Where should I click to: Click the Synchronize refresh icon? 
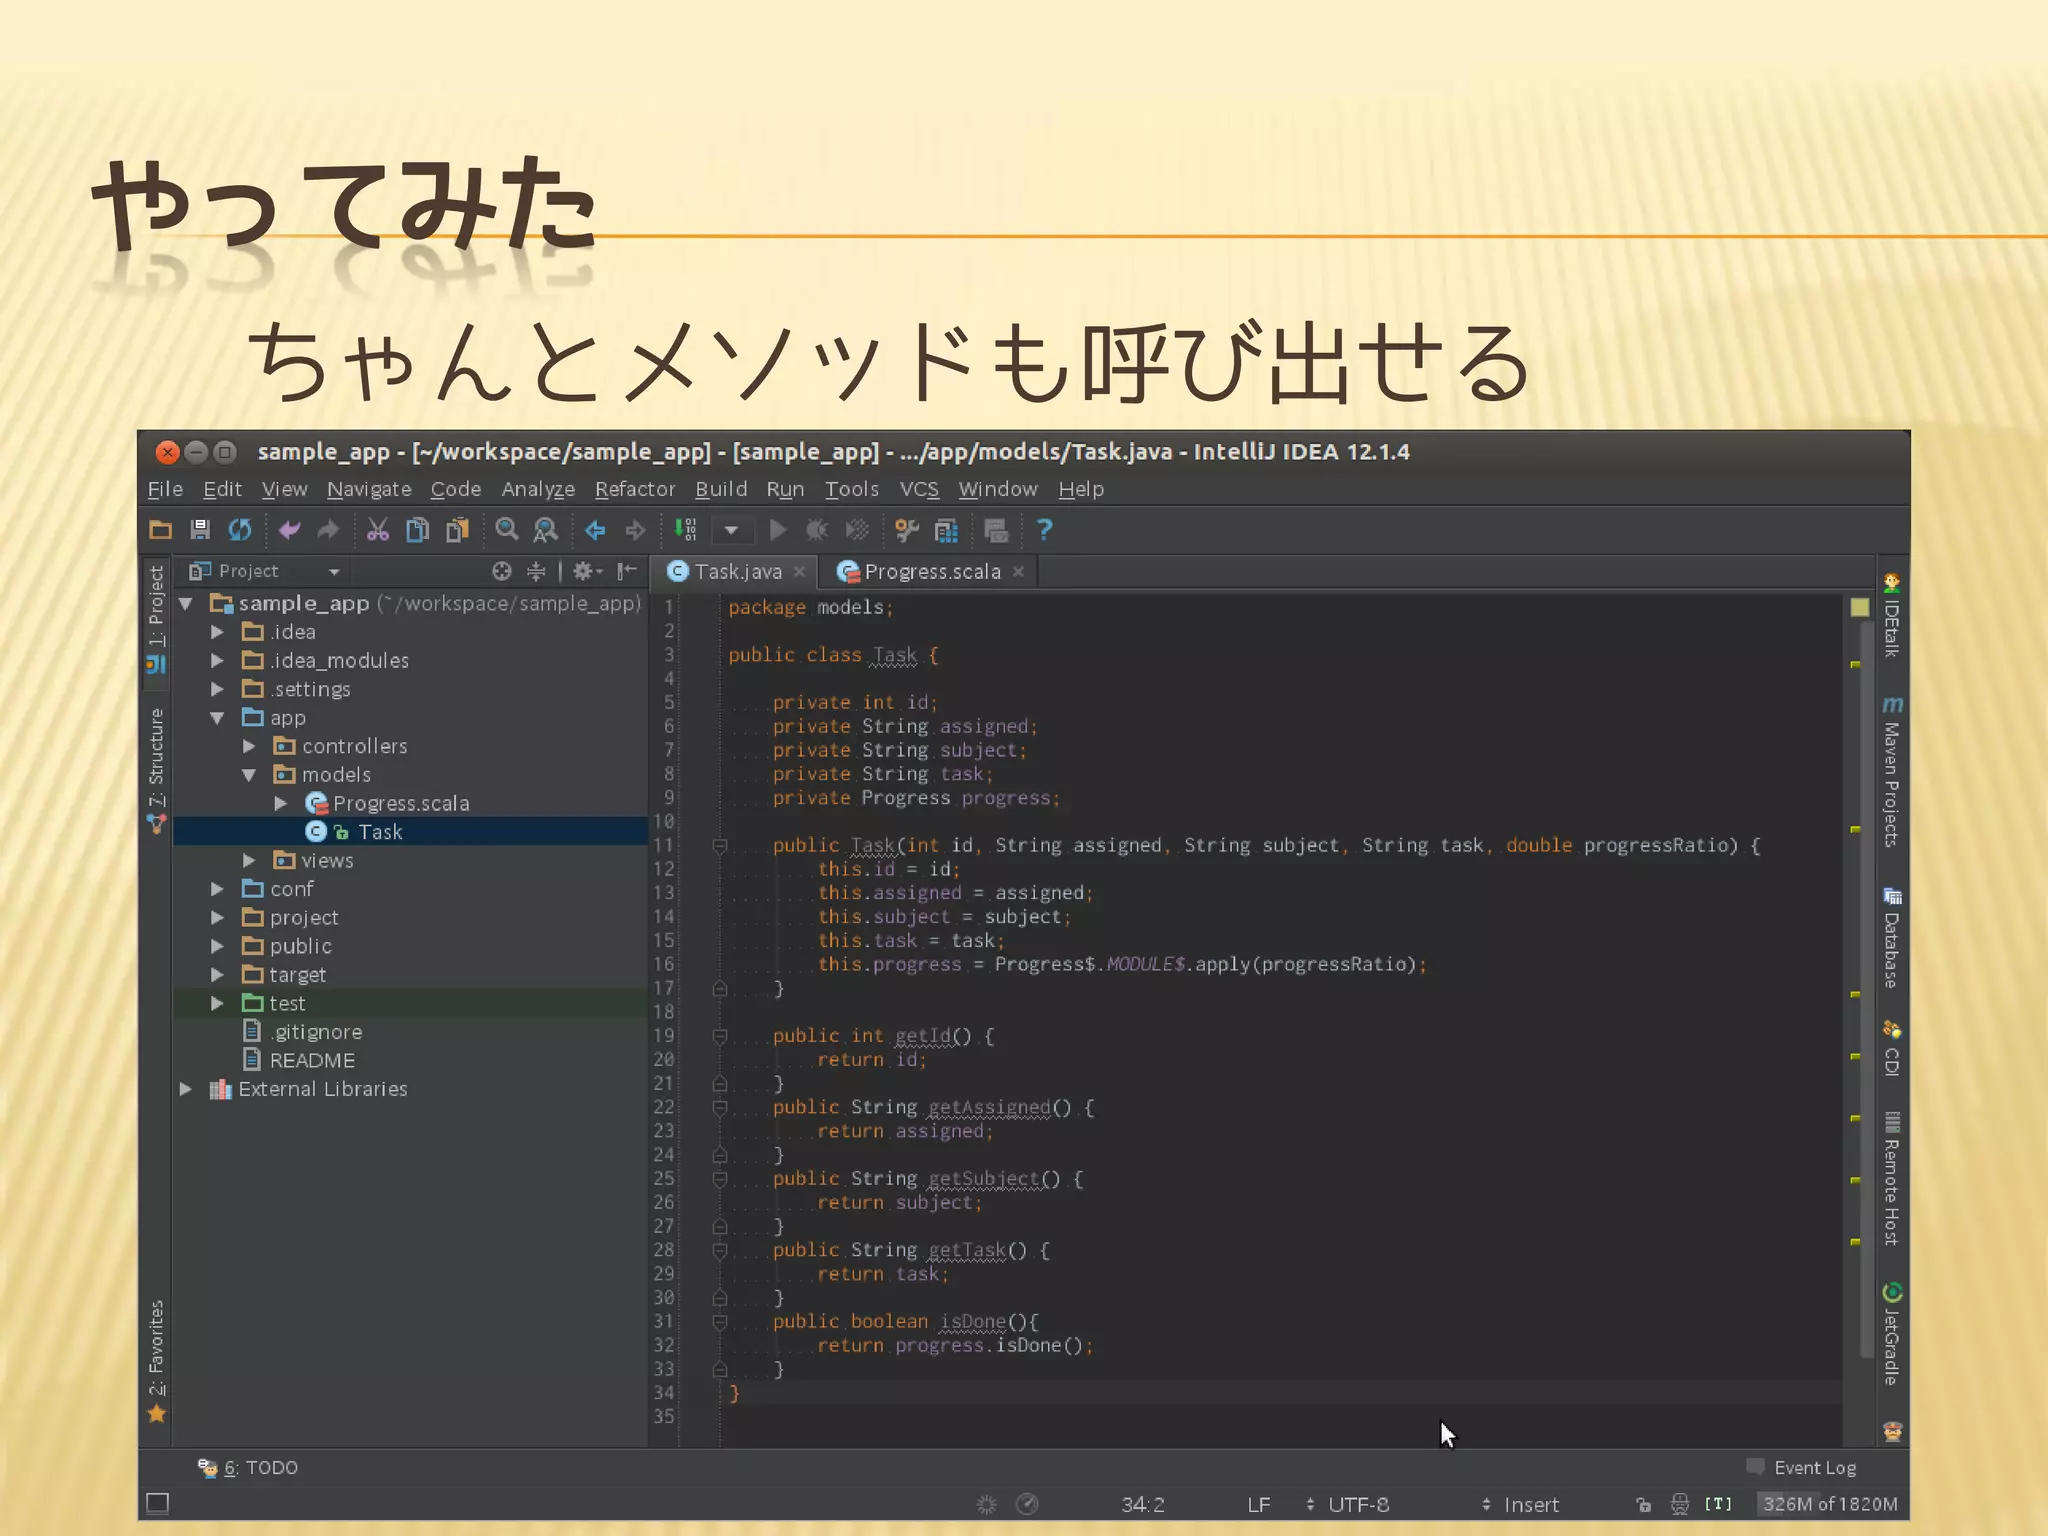tap(240, 529)
